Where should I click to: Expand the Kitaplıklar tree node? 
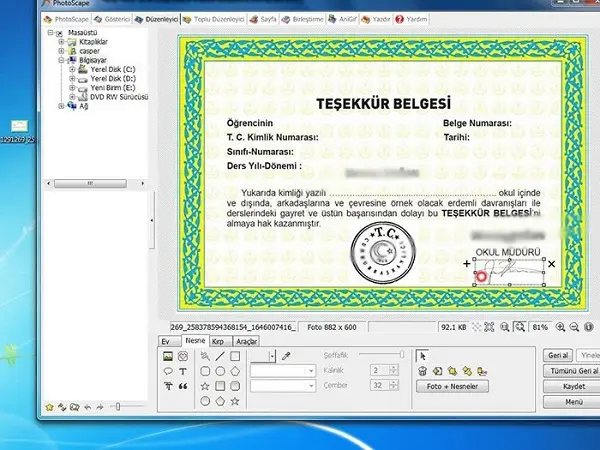61,41
